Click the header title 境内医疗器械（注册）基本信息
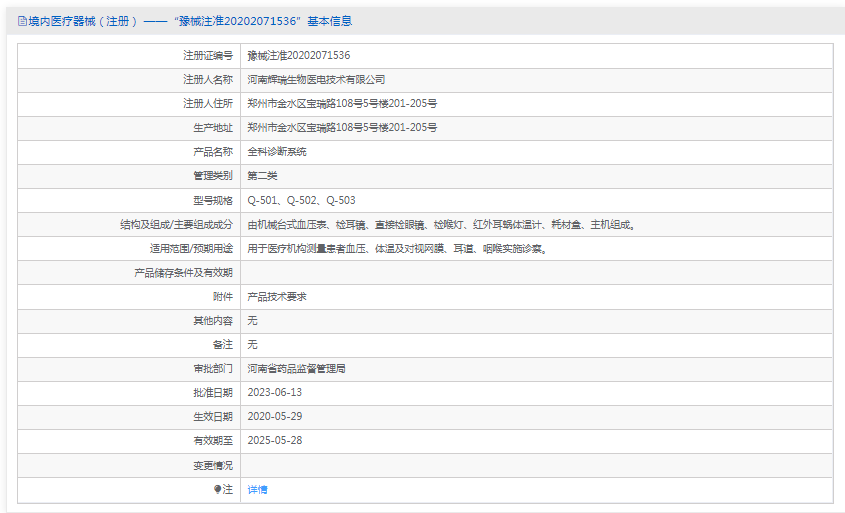Viewport: 845px width, 513px height. [190, 21]
